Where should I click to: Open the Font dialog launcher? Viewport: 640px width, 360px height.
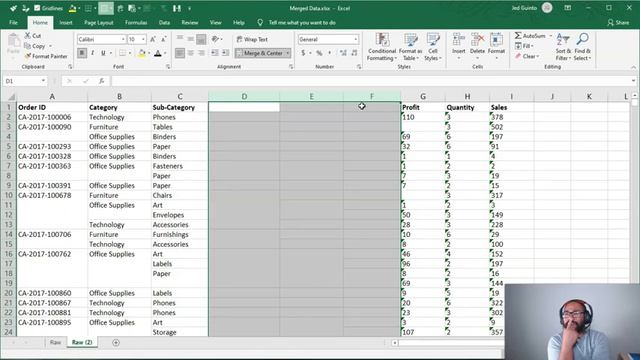point(168,67)
